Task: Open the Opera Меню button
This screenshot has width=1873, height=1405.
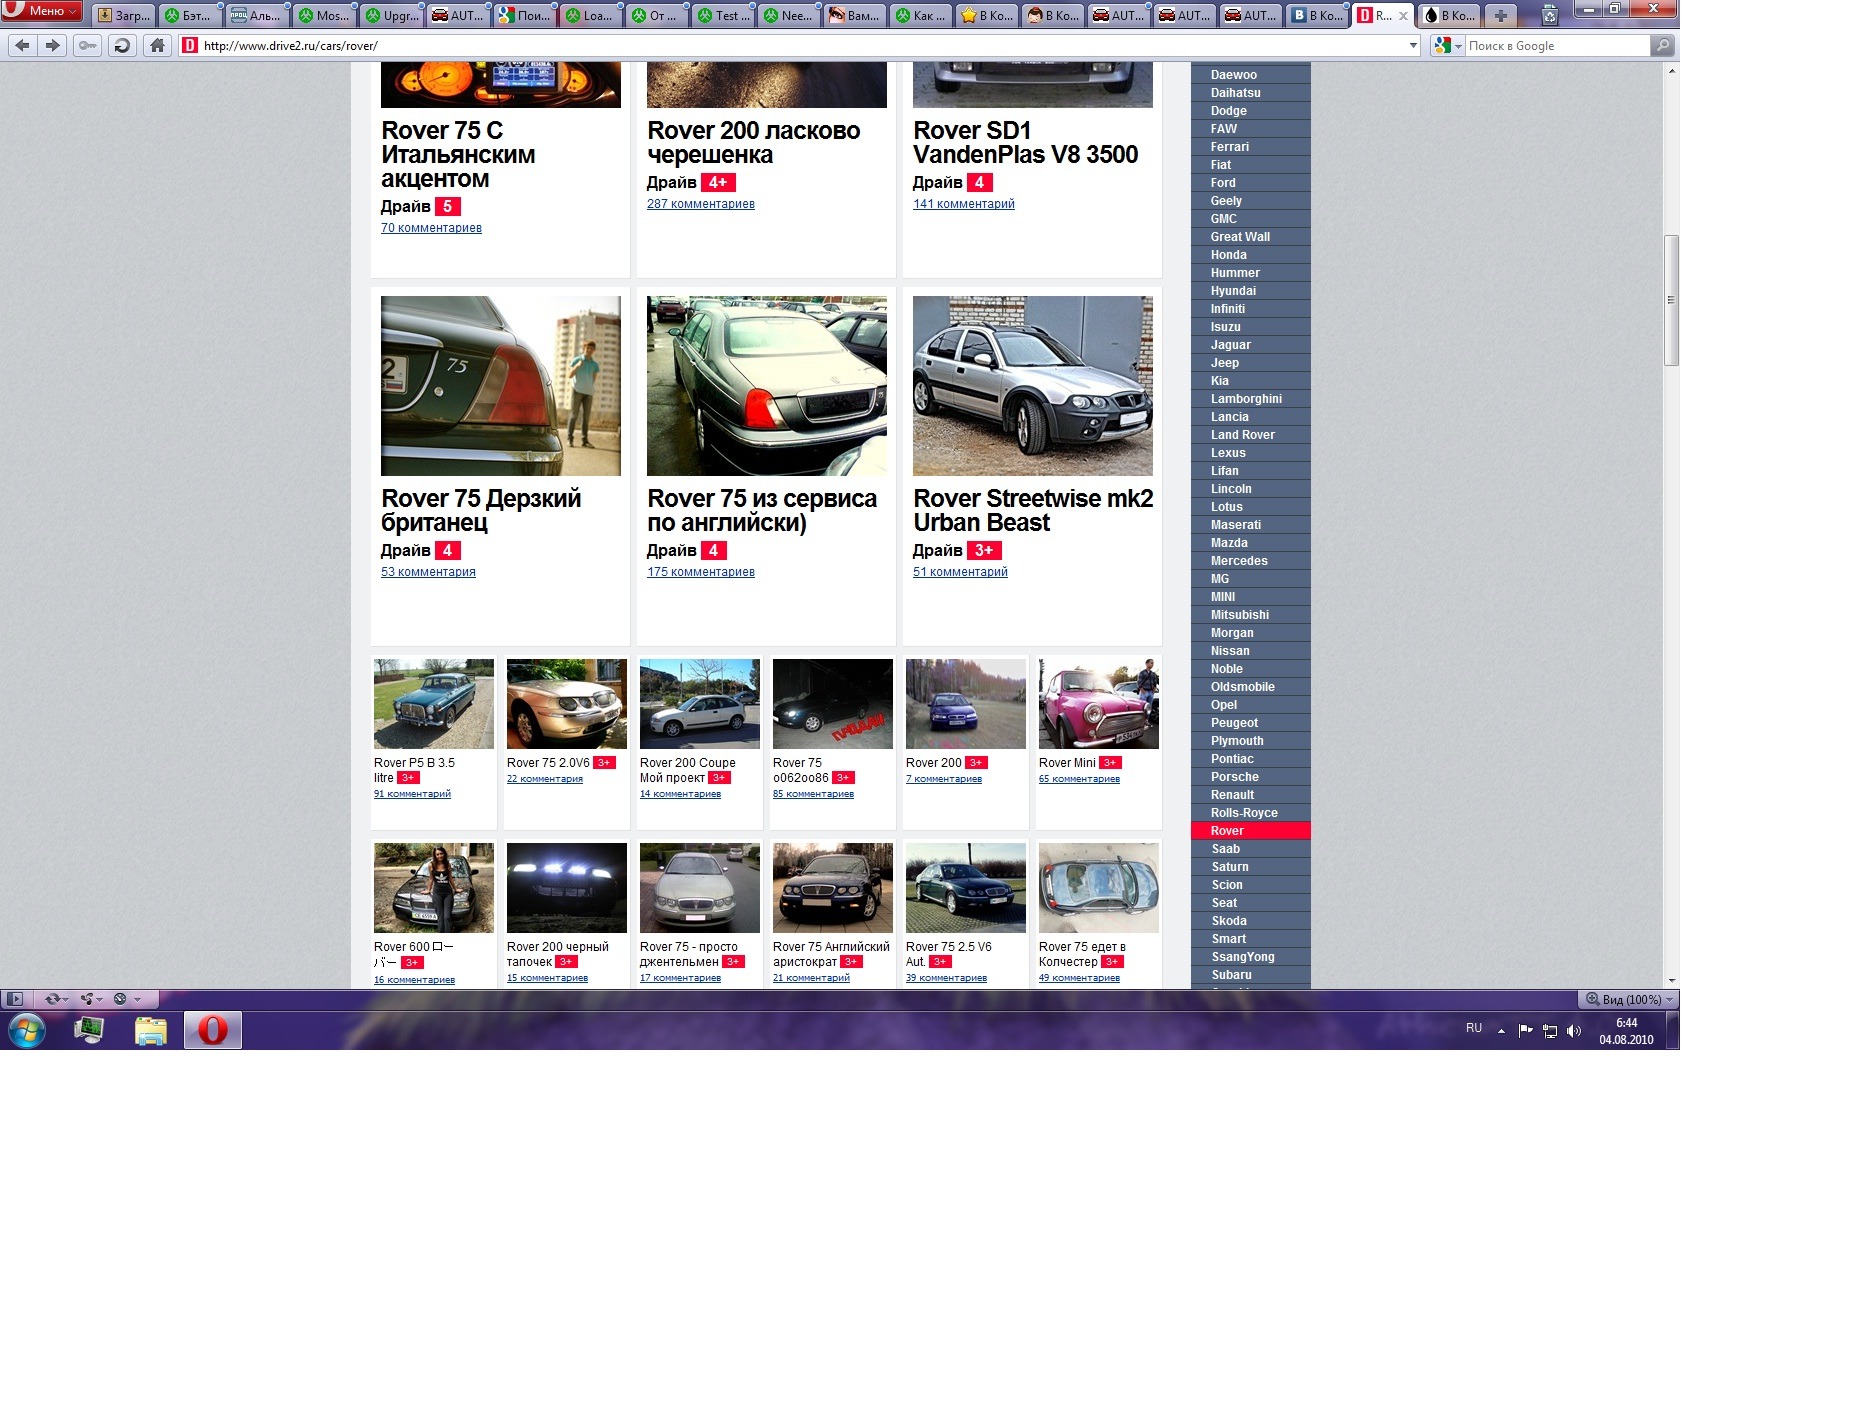Action: pyautogui.click(x=42, y=11)
